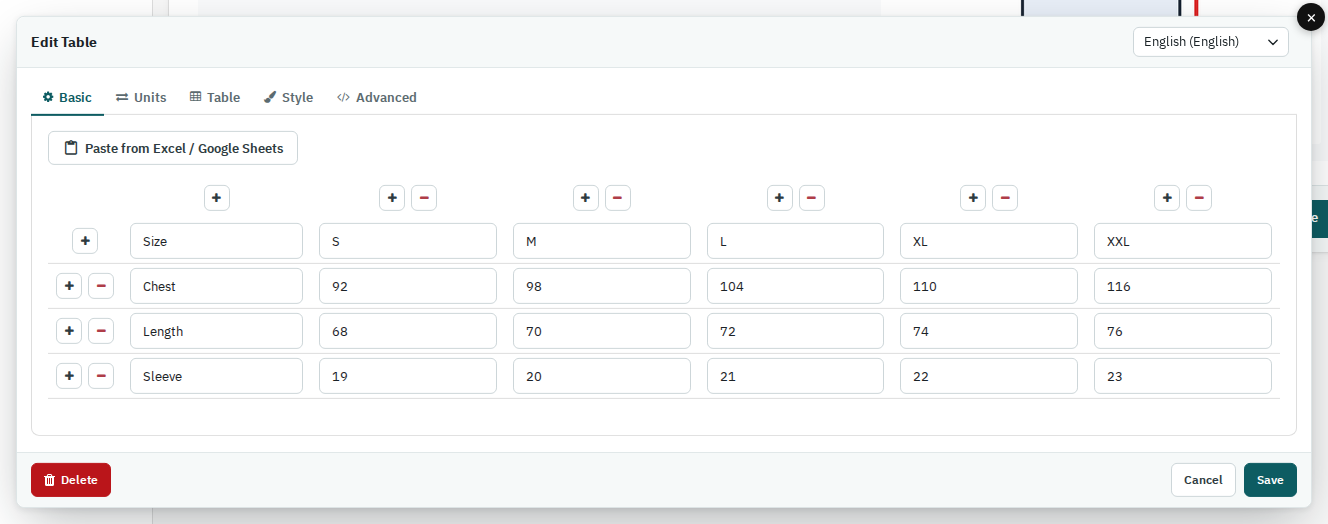Screen dimensions: 1328x524
Task: Select the Length value 74 cell
Action: 989,331
